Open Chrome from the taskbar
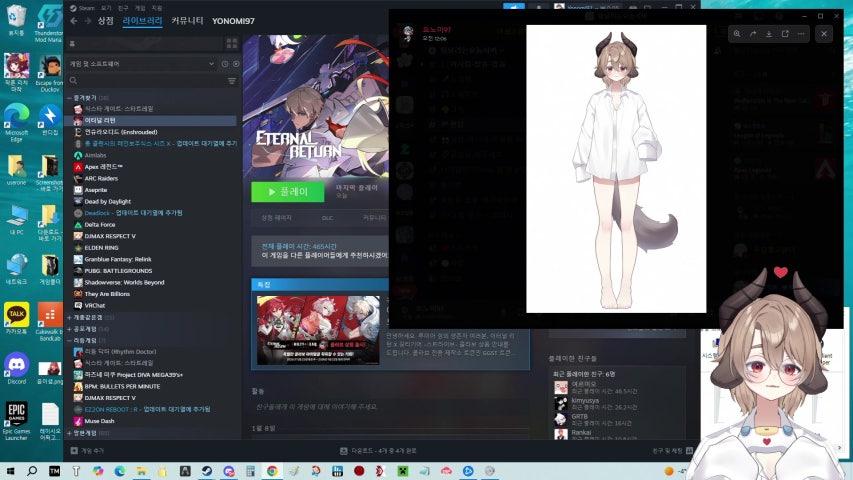The width and height of the screenshot is (853, 480). (272, 471)
